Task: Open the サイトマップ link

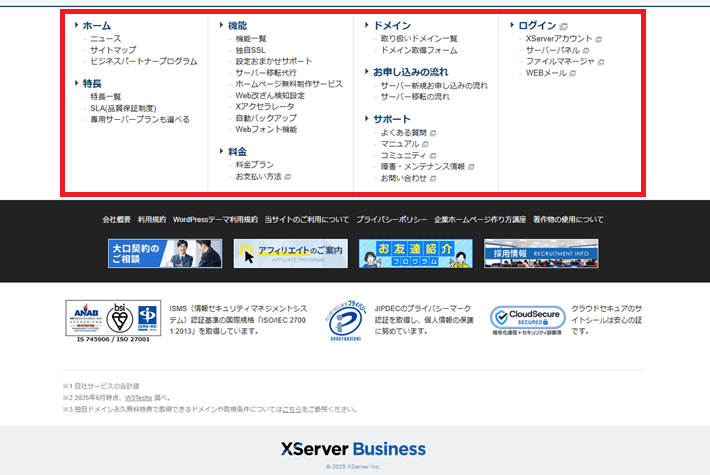Action: [113, 50]
